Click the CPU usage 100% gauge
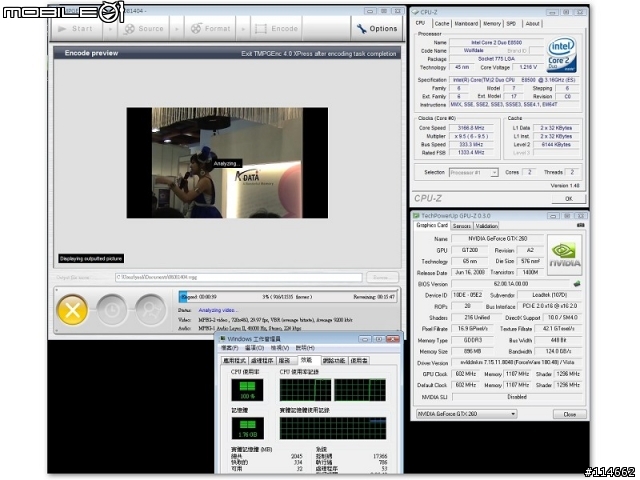 [247, 390]
